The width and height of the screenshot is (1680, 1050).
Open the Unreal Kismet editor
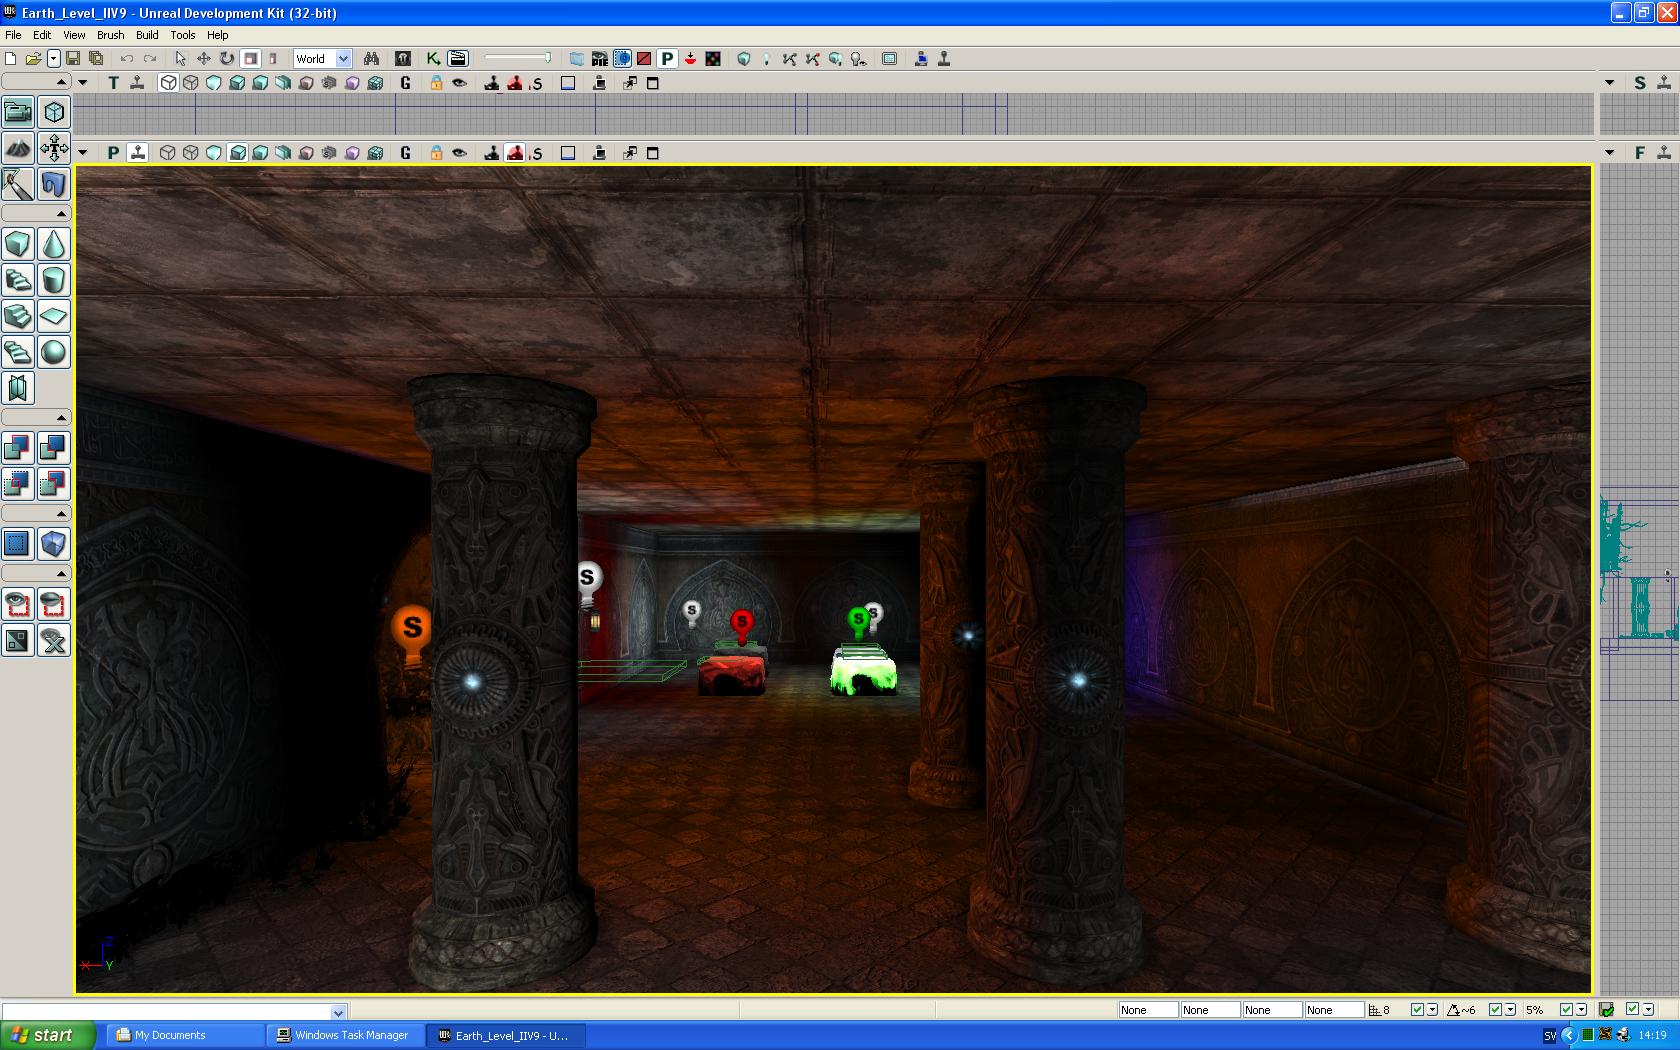coord(434,59)
